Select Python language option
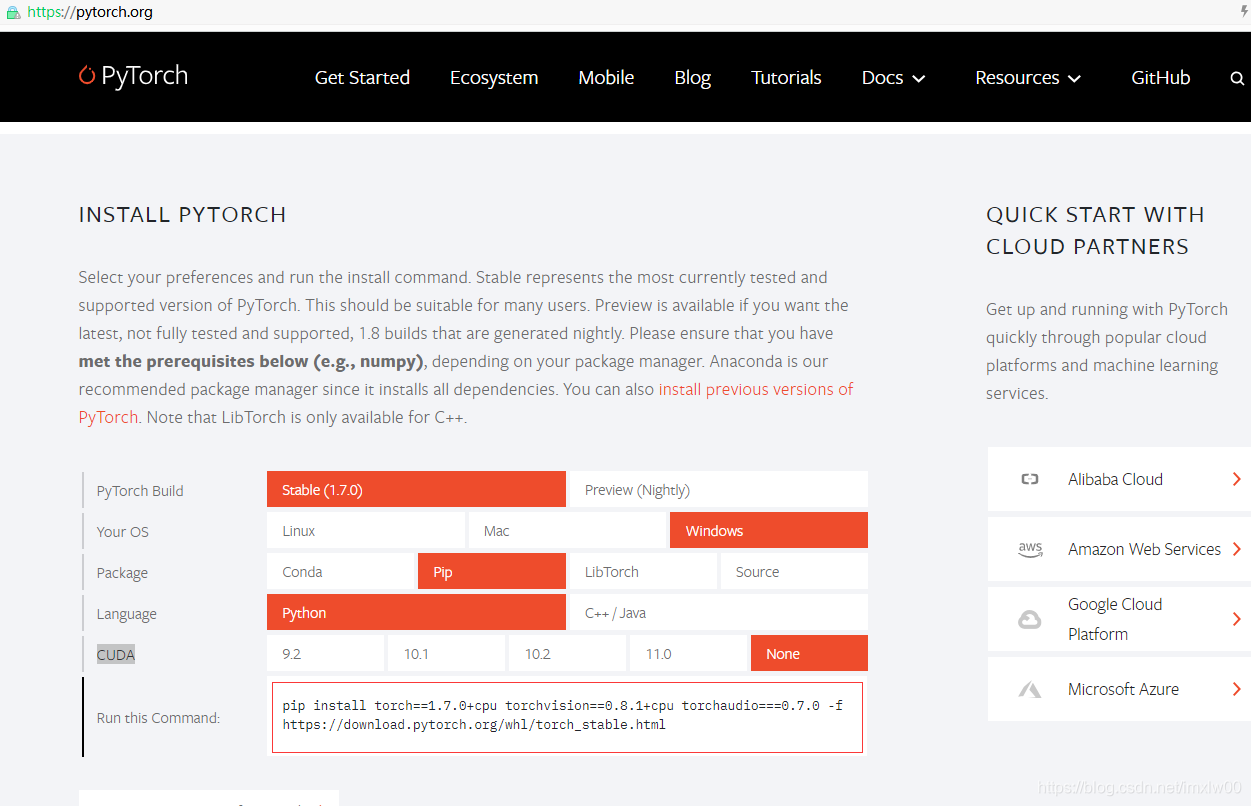The image size is (1251, 806). (416, 613)
